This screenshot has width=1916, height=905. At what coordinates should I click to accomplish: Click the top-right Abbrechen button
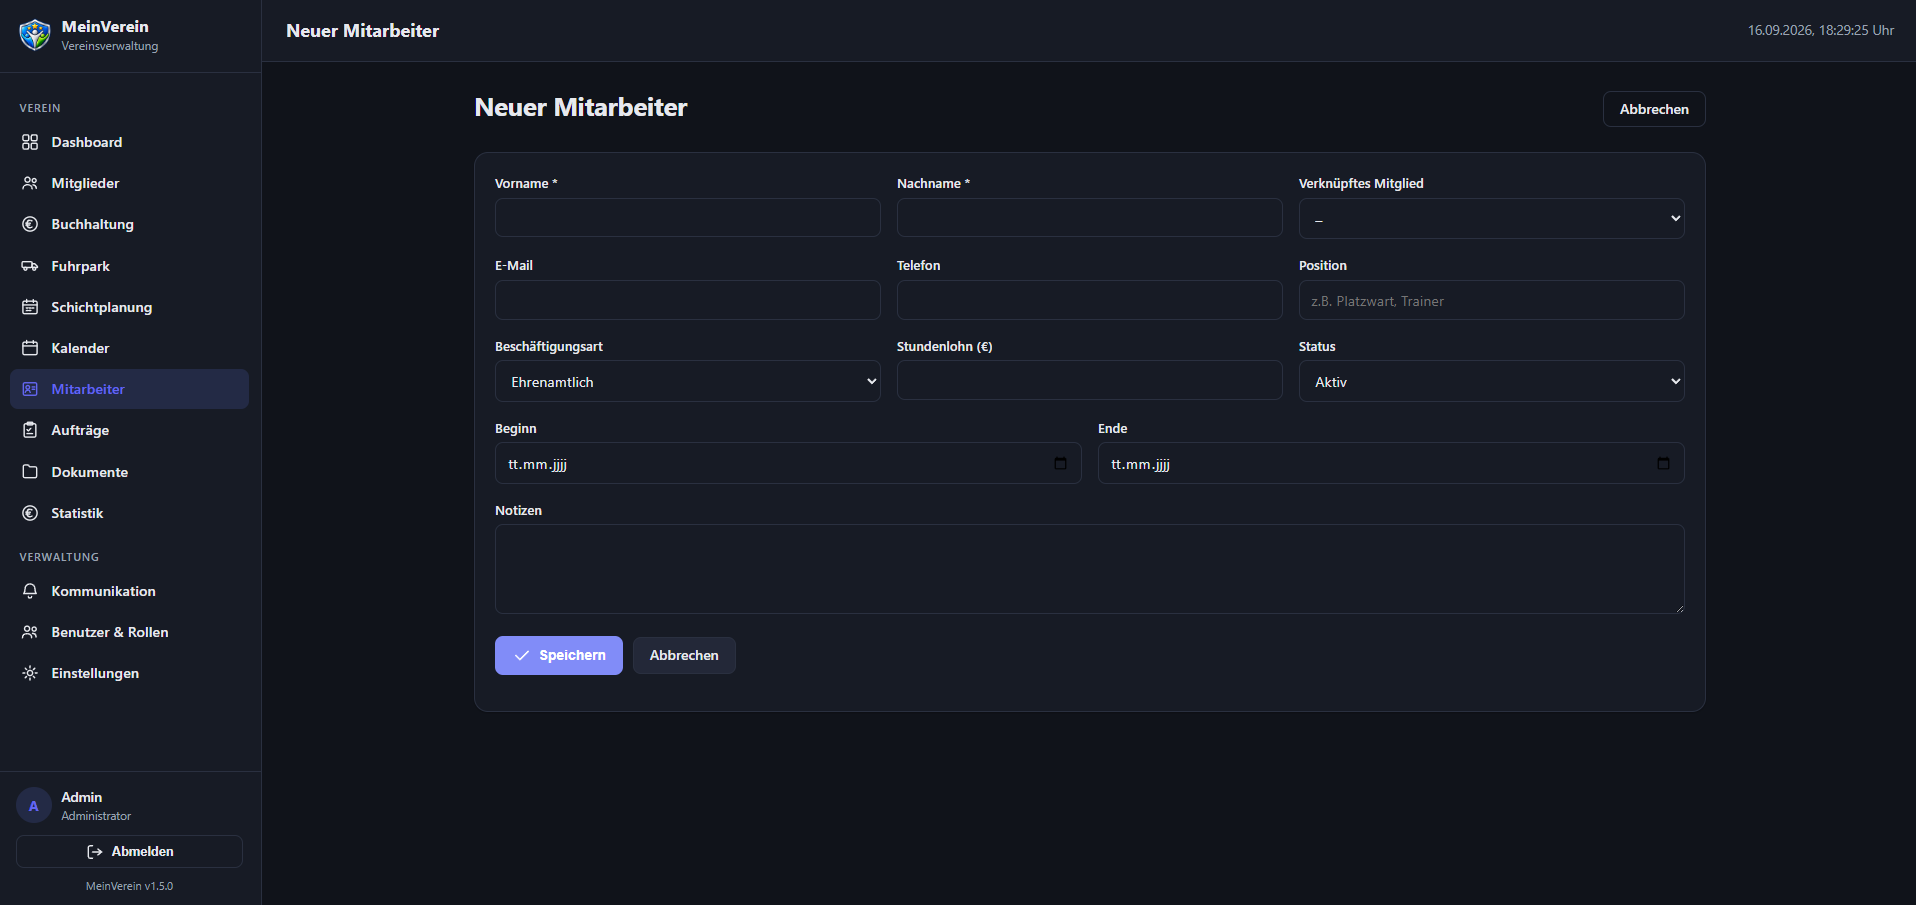[x=1654, y=109]
